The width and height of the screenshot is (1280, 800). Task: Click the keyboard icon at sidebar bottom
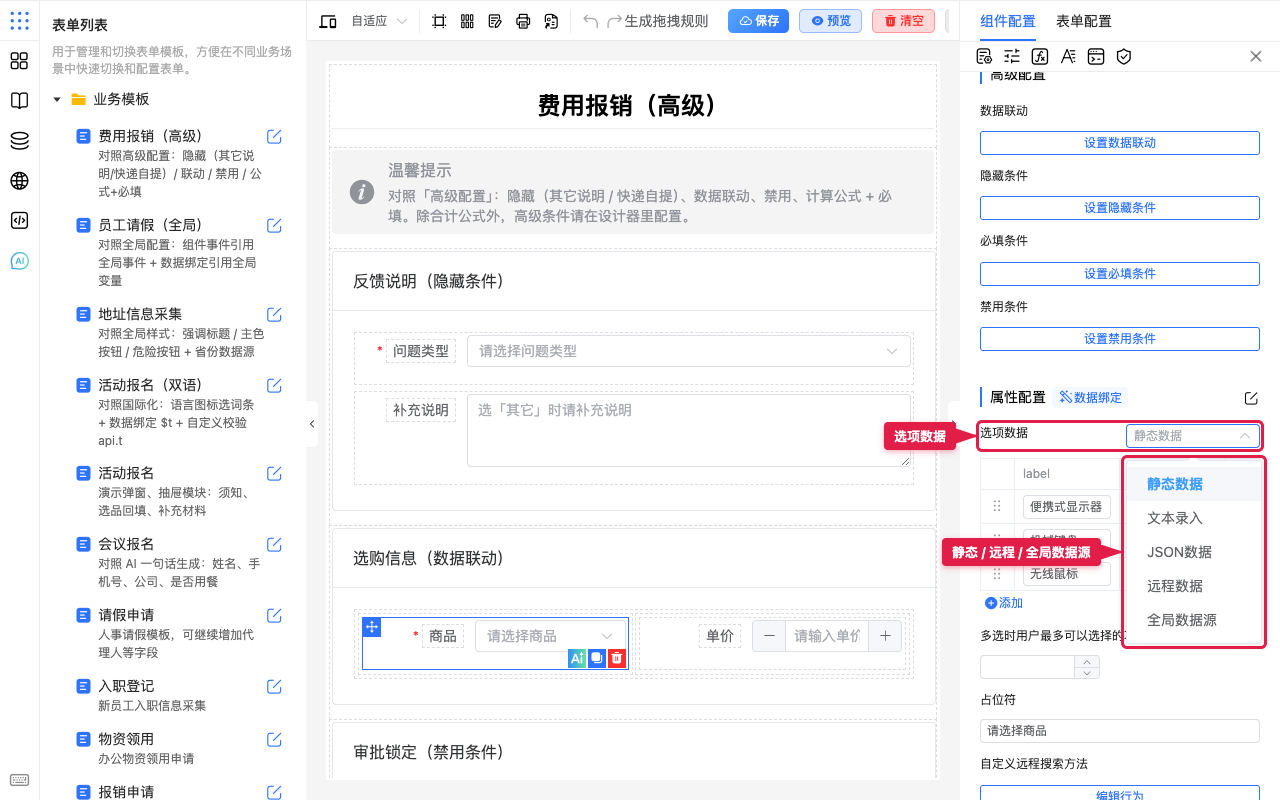pos(19,780)
